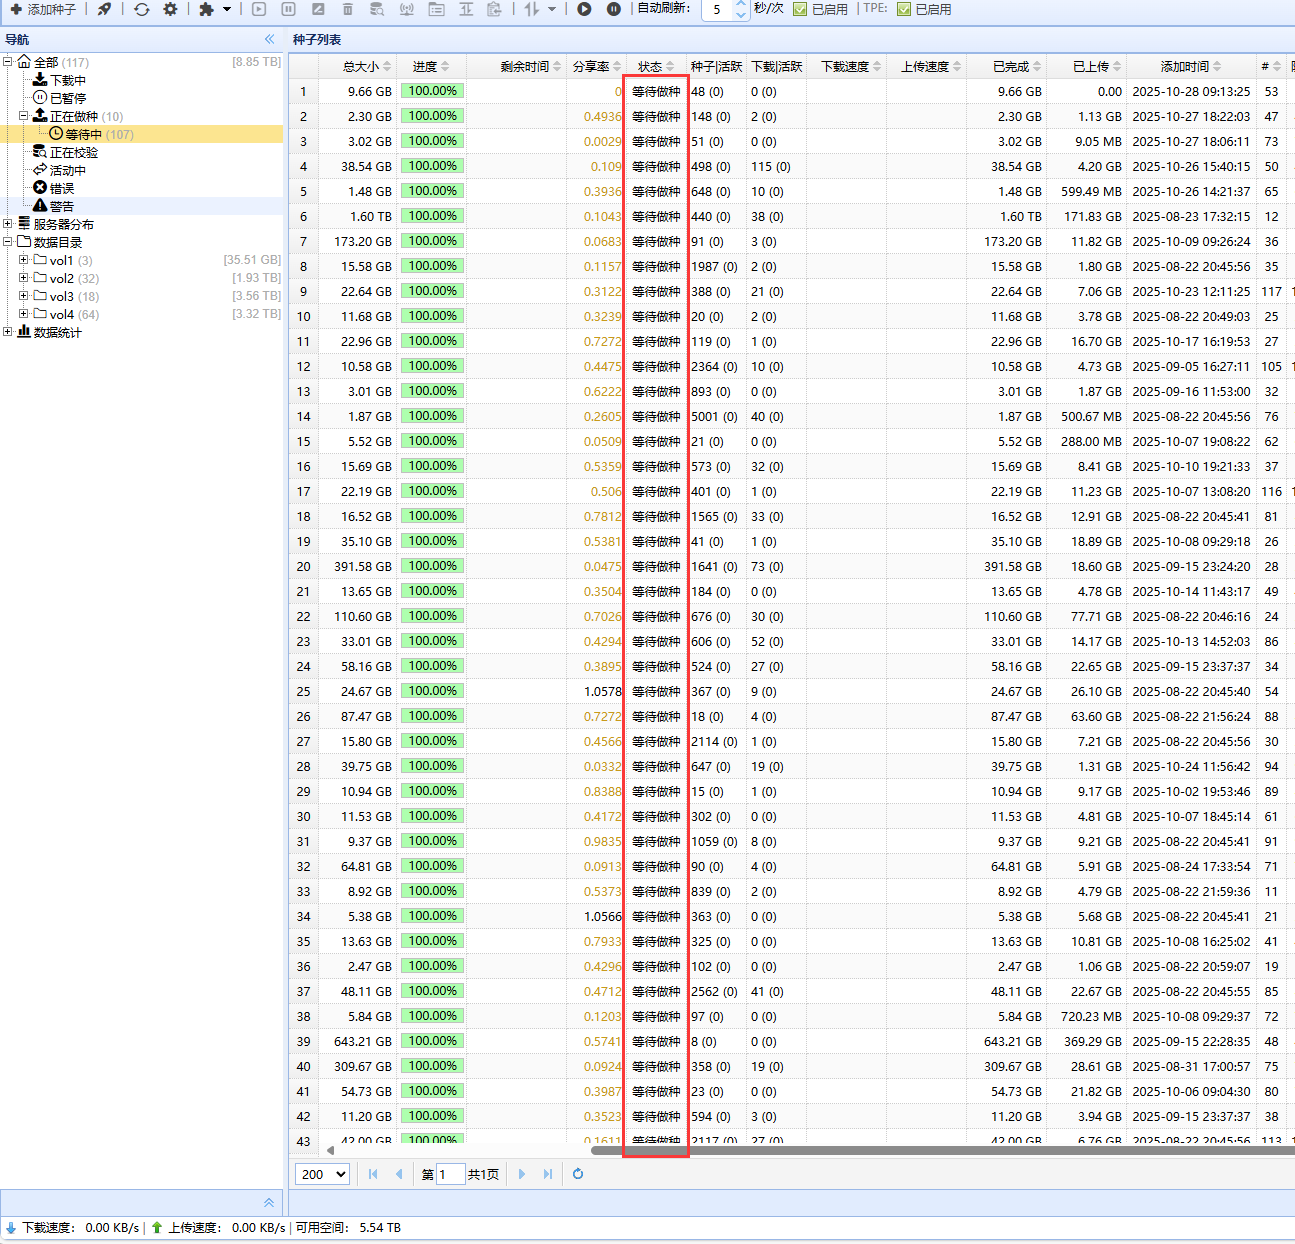Expand the 服务器分布 tree node
The width and height of the screenshot is (1295, 1244).
pyautogui.click(x=8, y=224)
